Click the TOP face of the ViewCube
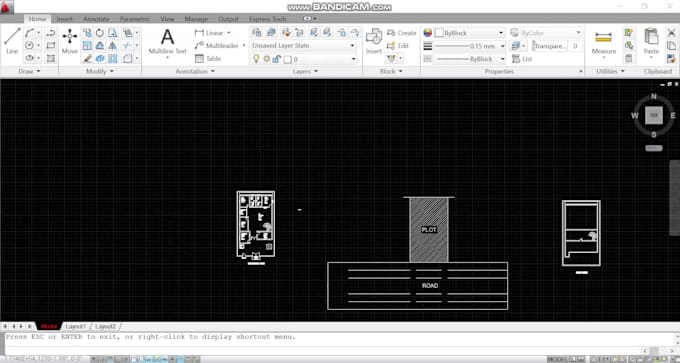Screen dimensions: 680x363 coord(654,115)
